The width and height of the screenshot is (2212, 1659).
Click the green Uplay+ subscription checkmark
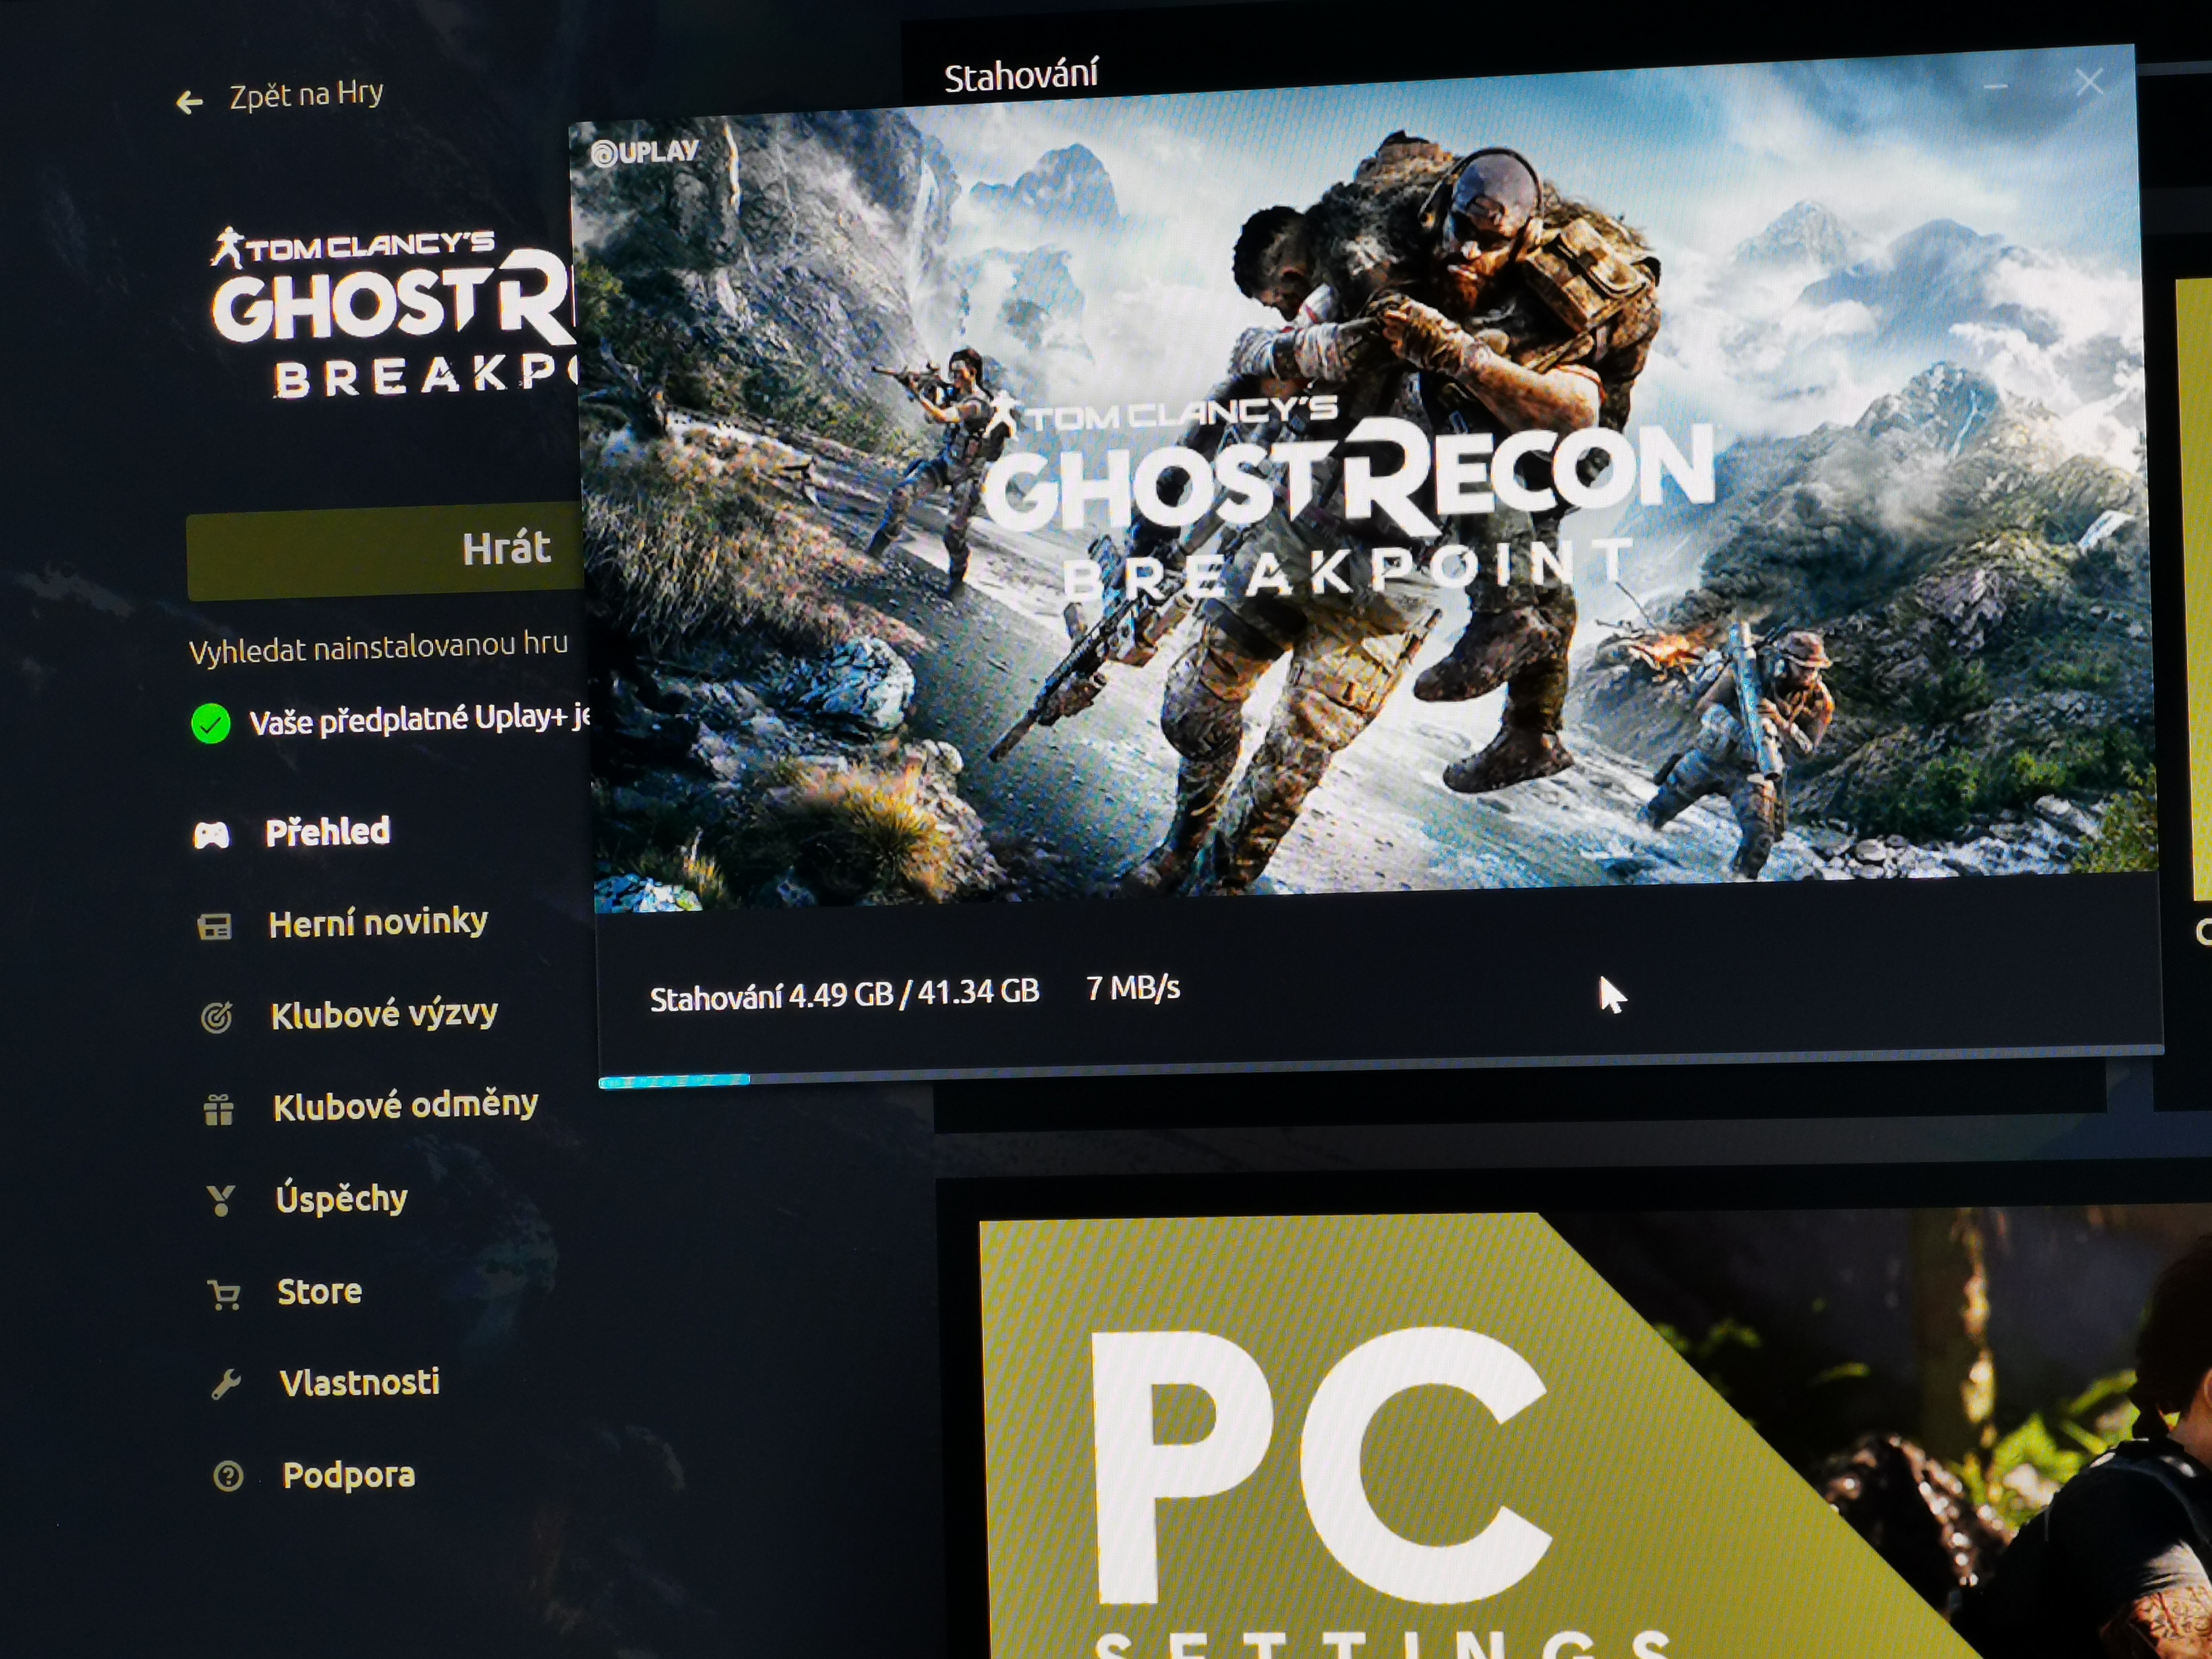[211, 723]
